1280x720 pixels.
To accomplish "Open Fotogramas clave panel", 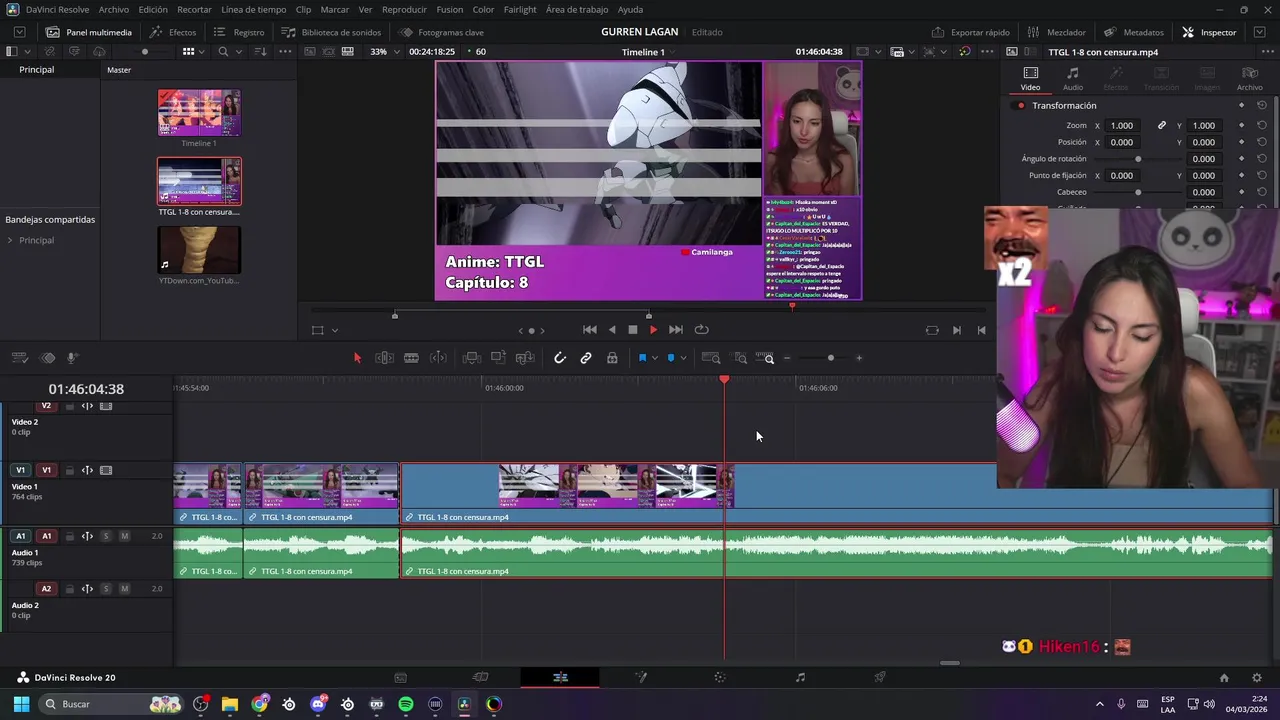I will (441, 32).
